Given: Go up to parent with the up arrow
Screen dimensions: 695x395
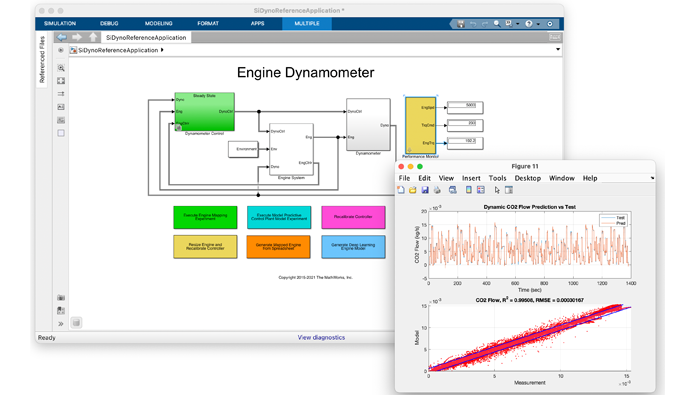Looking at the screenshot, I should coord(93,37).
